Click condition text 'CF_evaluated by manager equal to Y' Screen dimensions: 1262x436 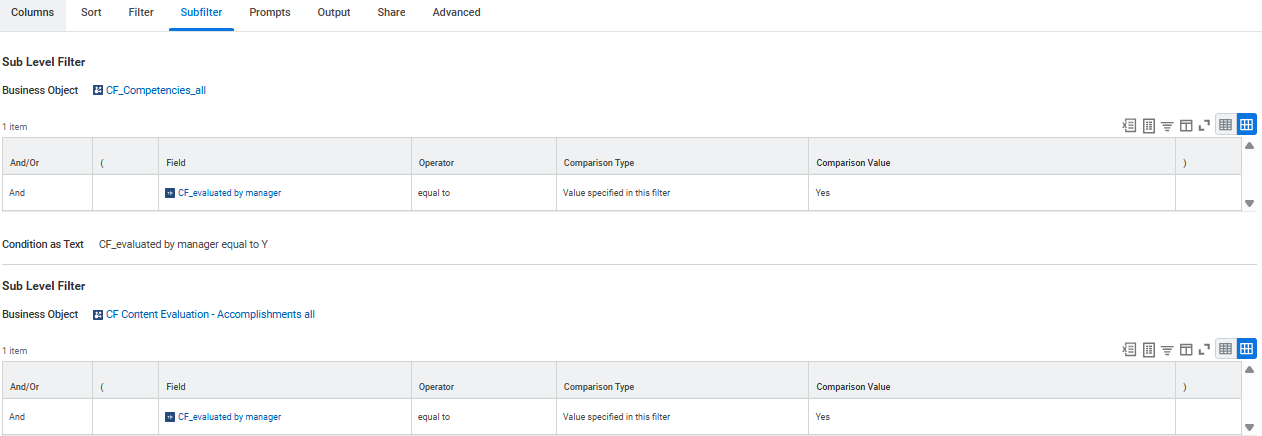click(183, 244)
